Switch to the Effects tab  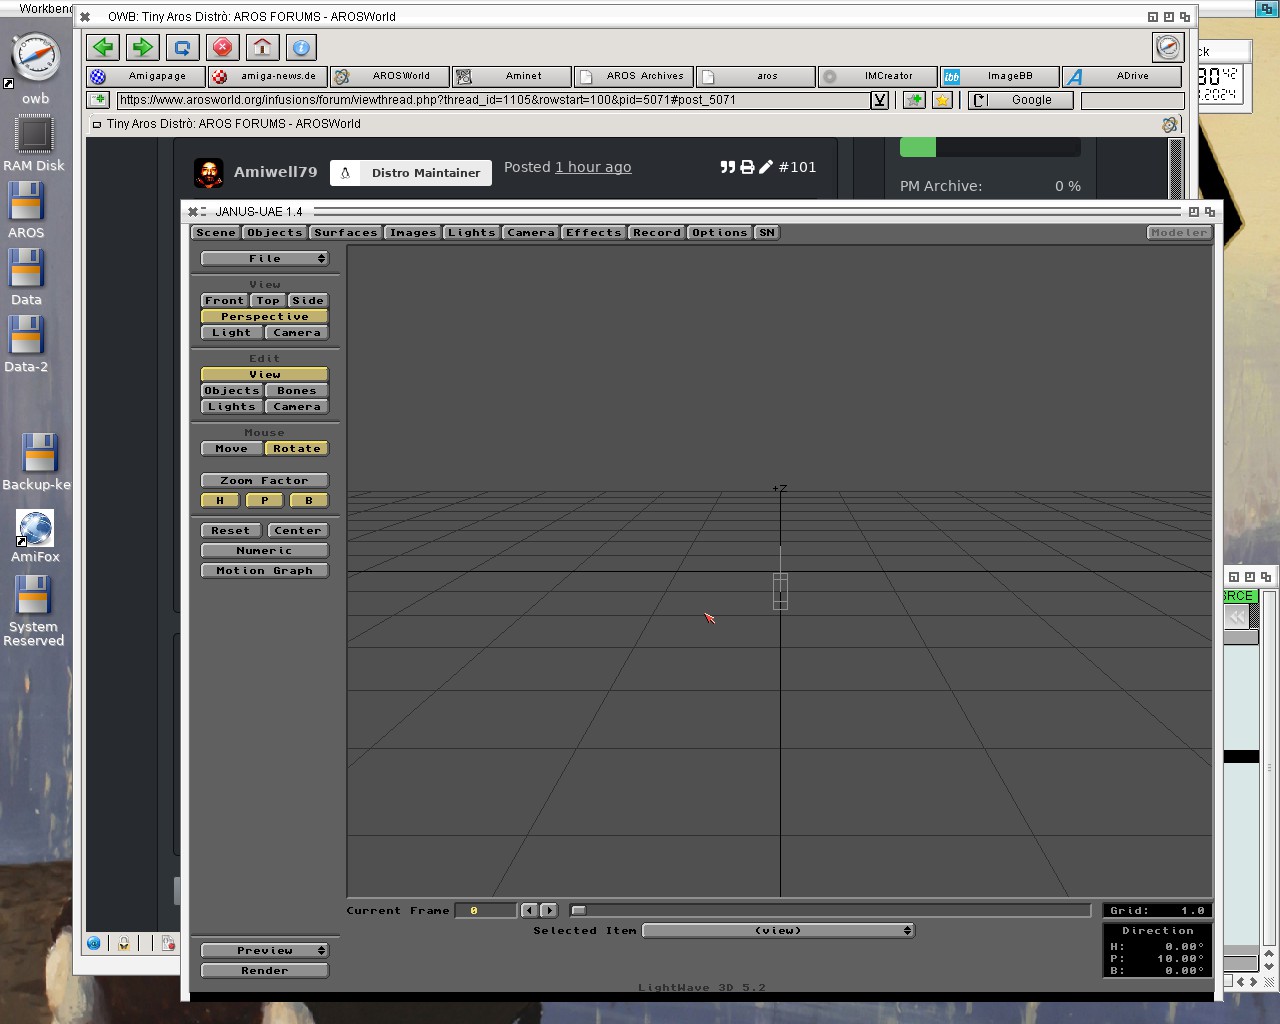[x=593, y=233]
